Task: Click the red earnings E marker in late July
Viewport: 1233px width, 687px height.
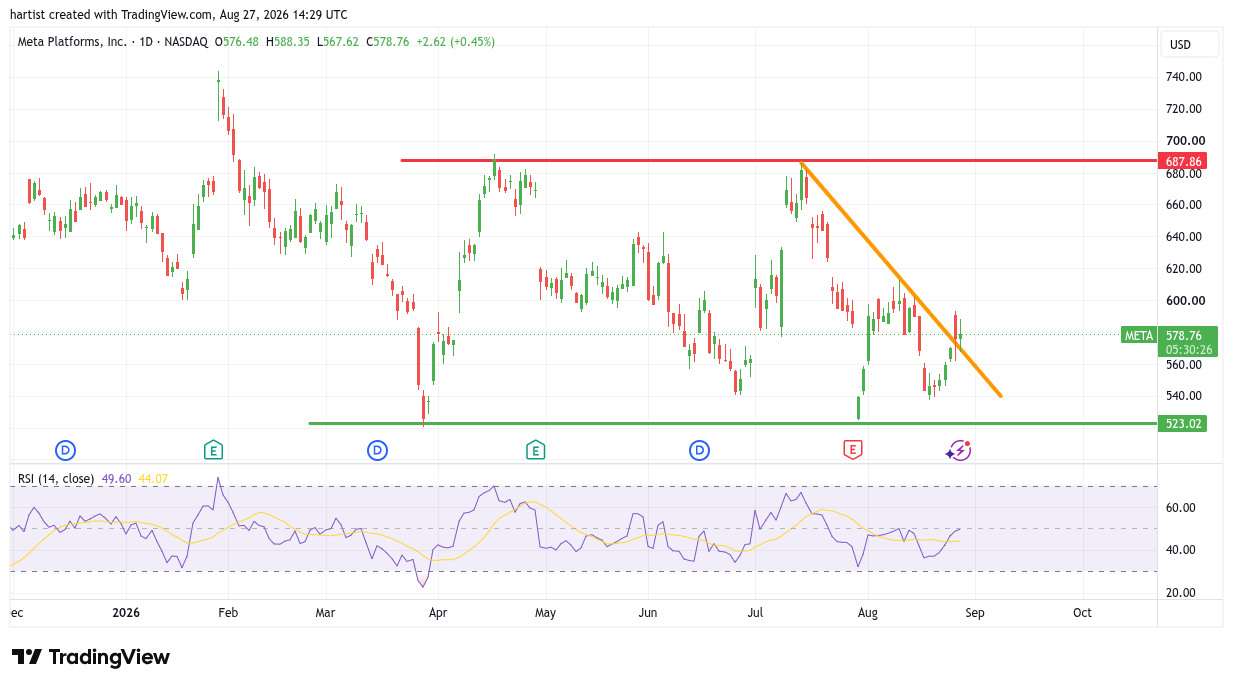Action: click(x=853, y=450)
